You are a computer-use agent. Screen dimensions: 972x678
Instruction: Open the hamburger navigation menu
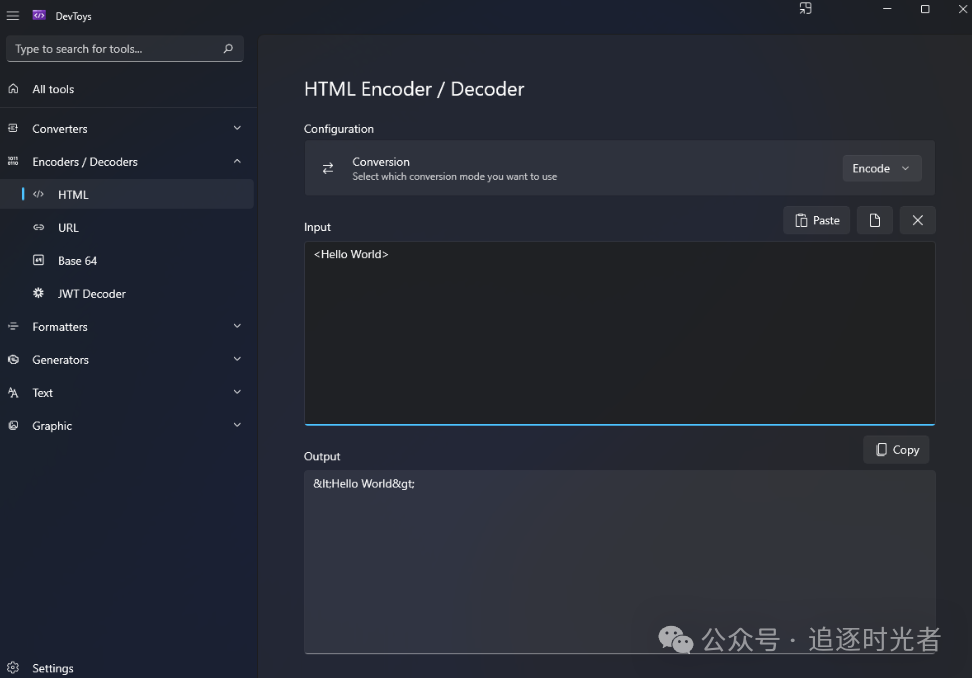[12, 16]
